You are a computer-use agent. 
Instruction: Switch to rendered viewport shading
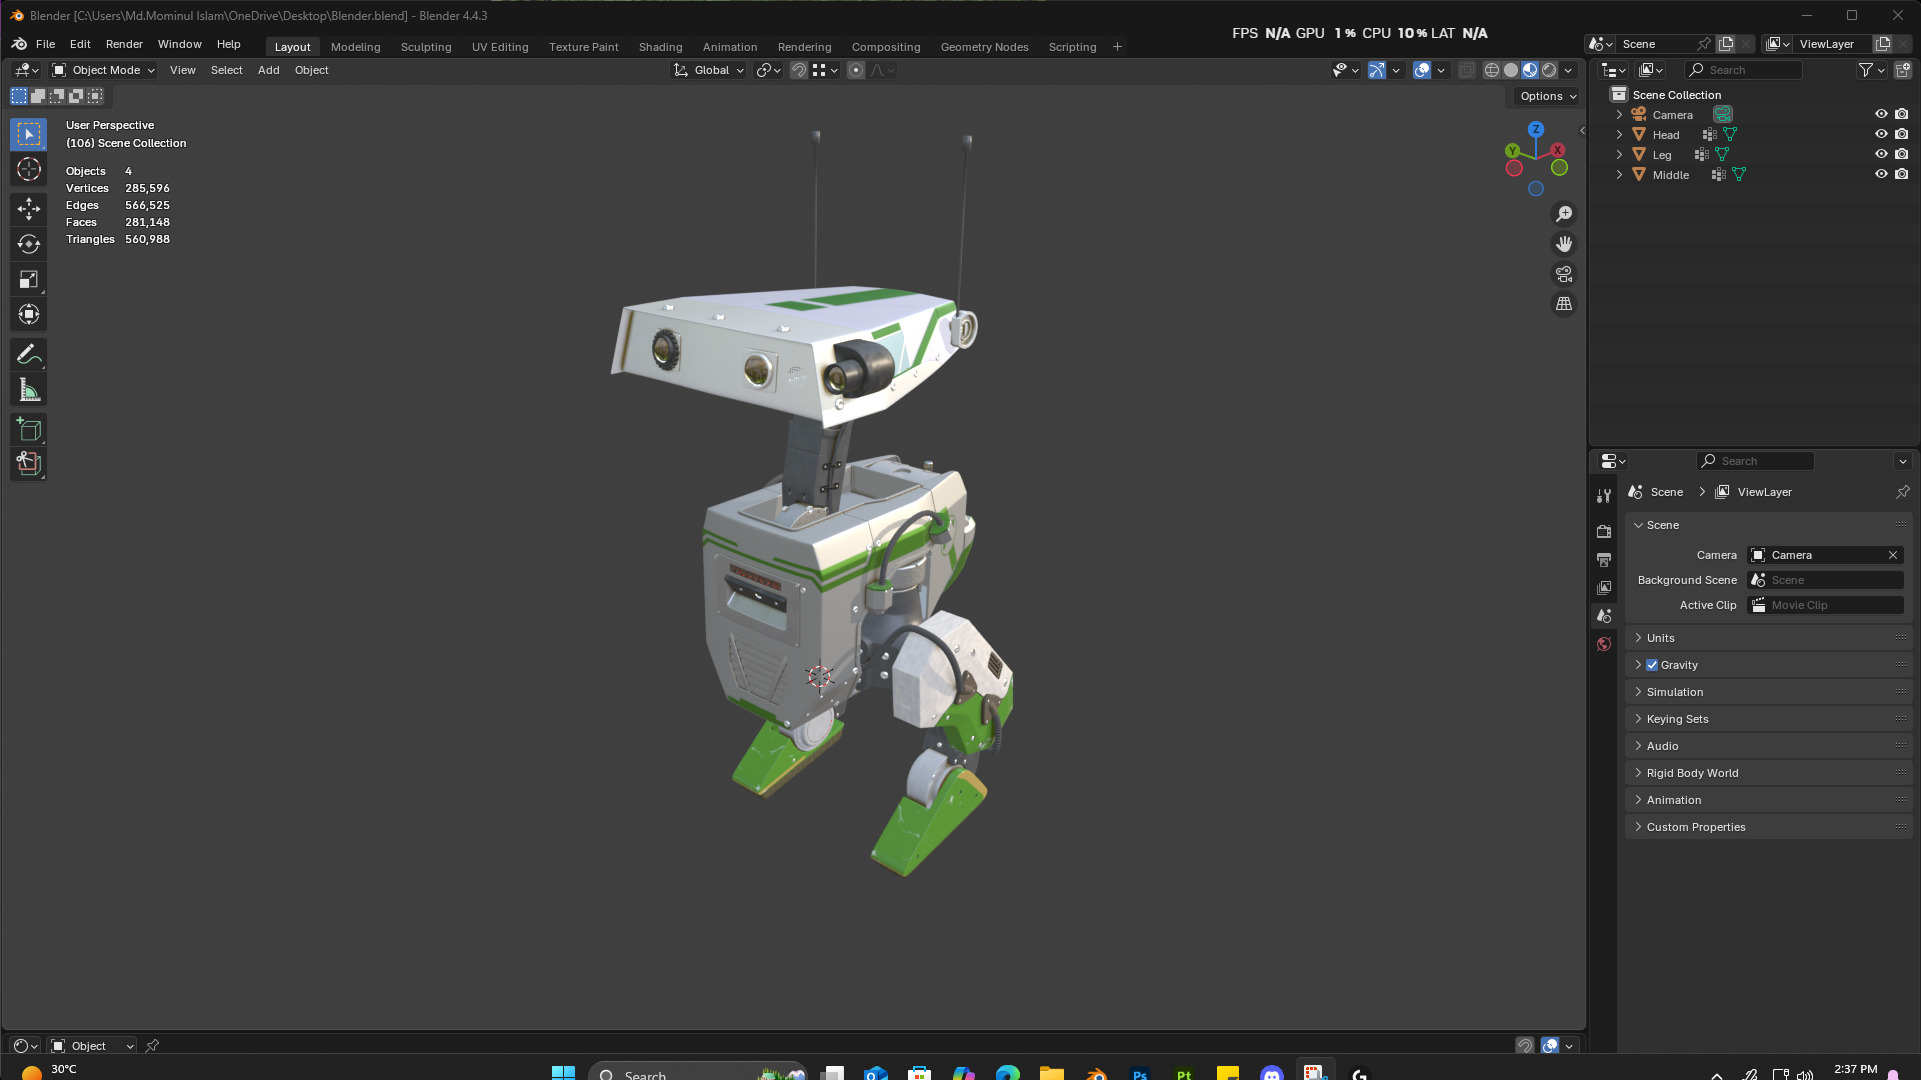click(x=1549, y=70)
